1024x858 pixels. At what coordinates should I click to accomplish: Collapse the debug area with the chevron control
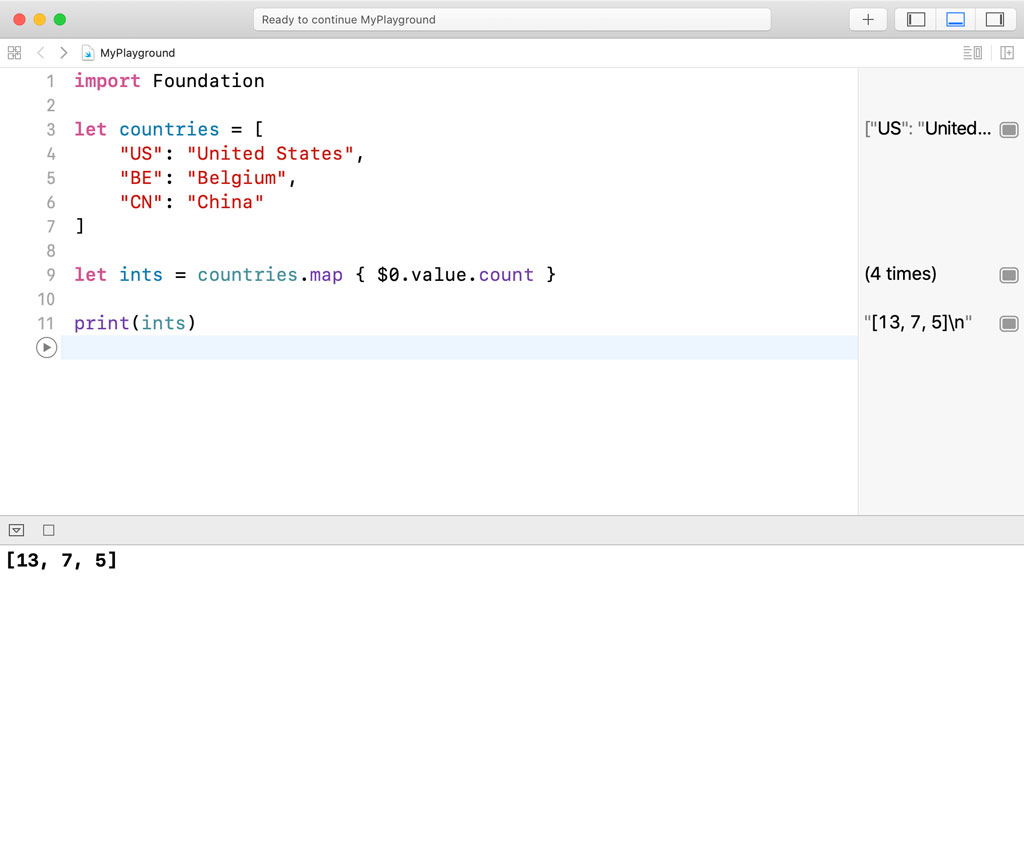coord(16,529)
